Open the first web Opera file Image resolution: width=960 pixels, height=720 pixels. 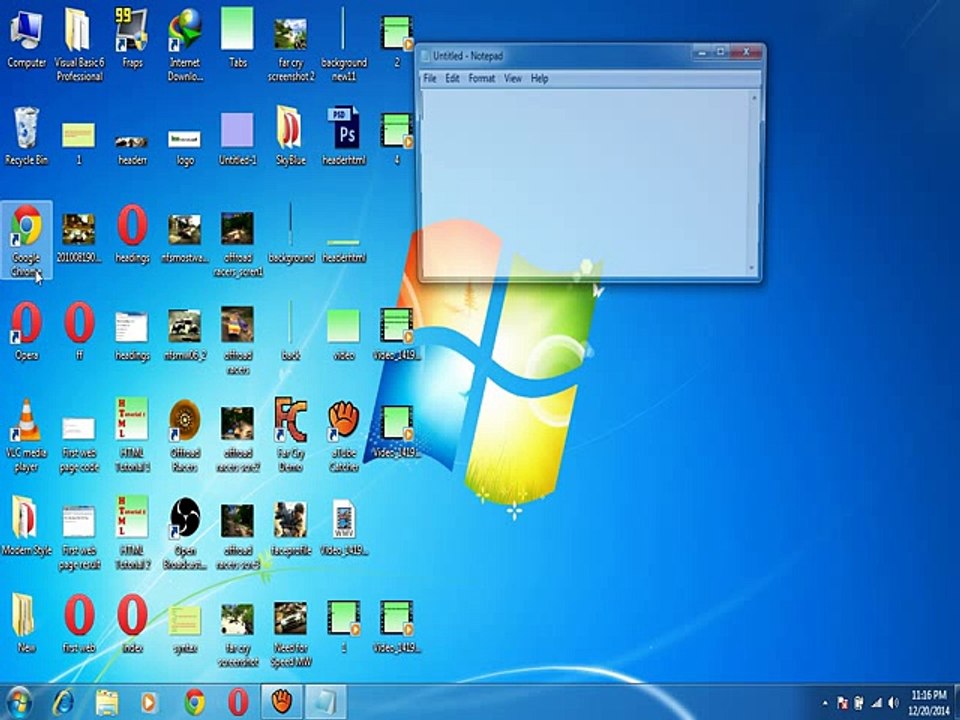(x=79, y=623)
